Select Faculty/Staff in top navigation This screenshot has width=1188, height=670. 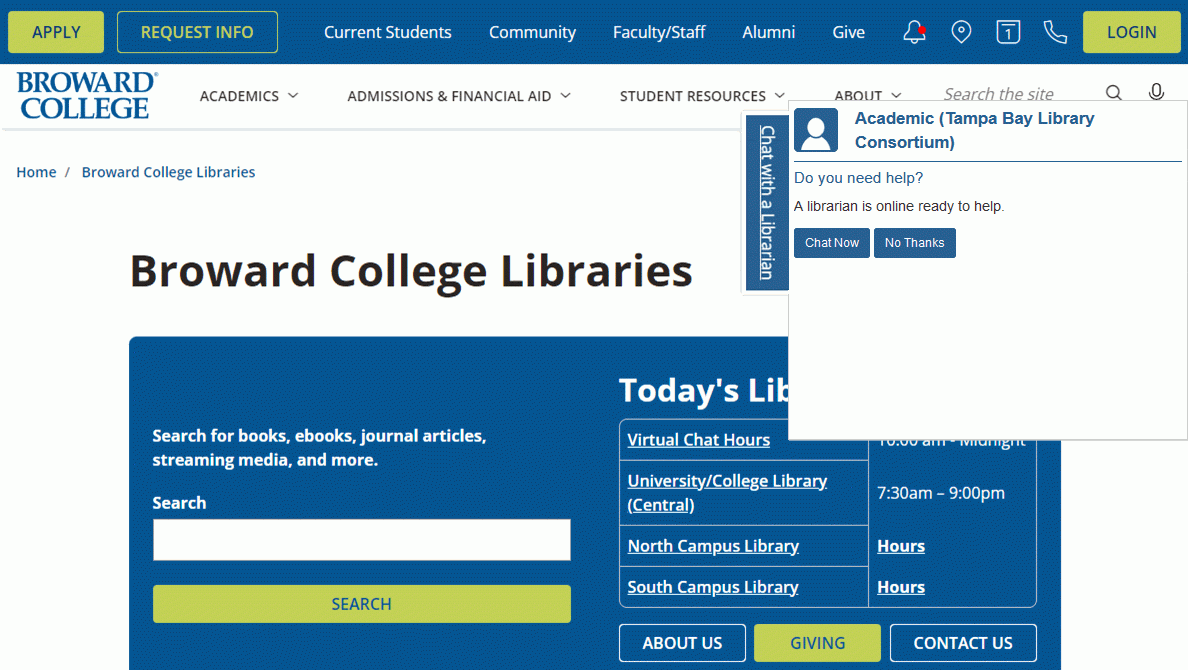coord(659,32)
